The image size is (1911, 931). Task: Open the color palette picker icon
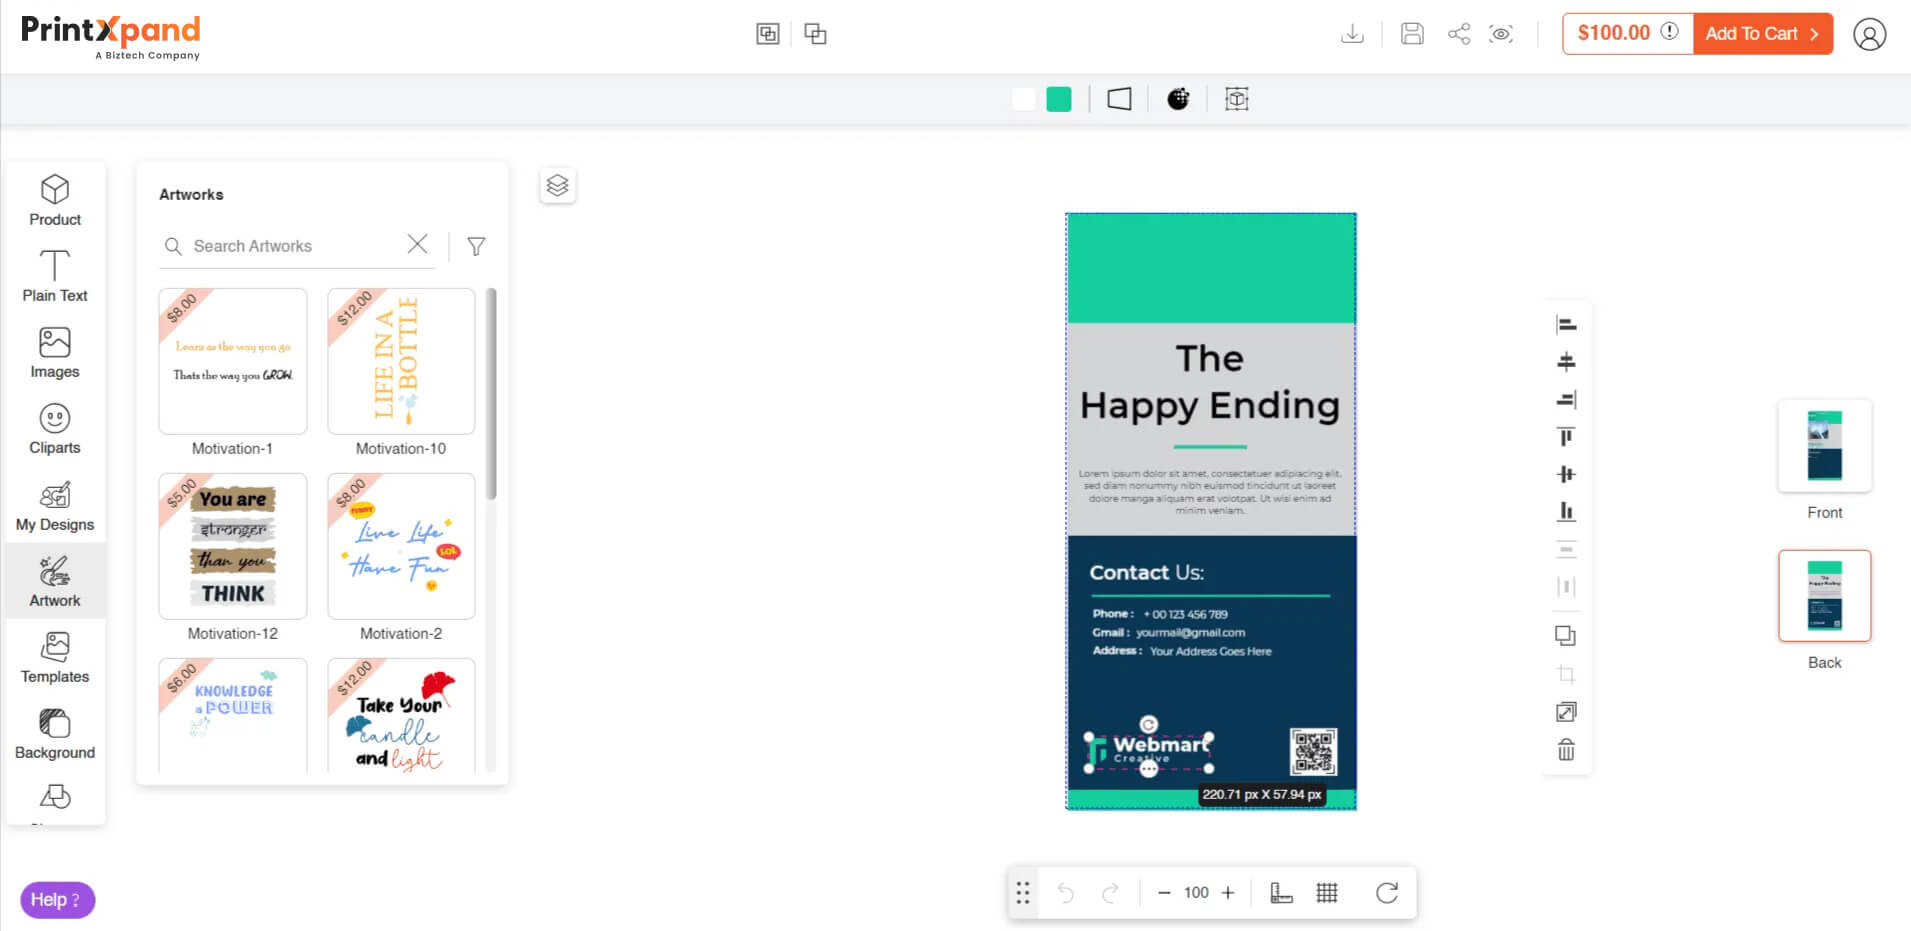[1179, 99]
